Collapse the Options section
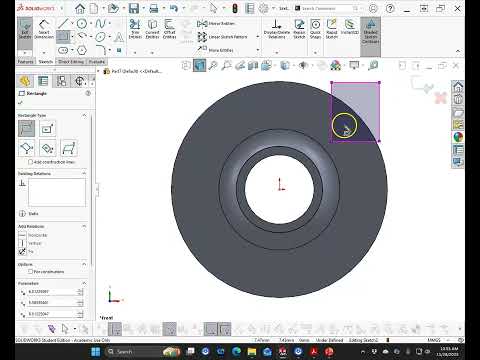 [84, 264]
